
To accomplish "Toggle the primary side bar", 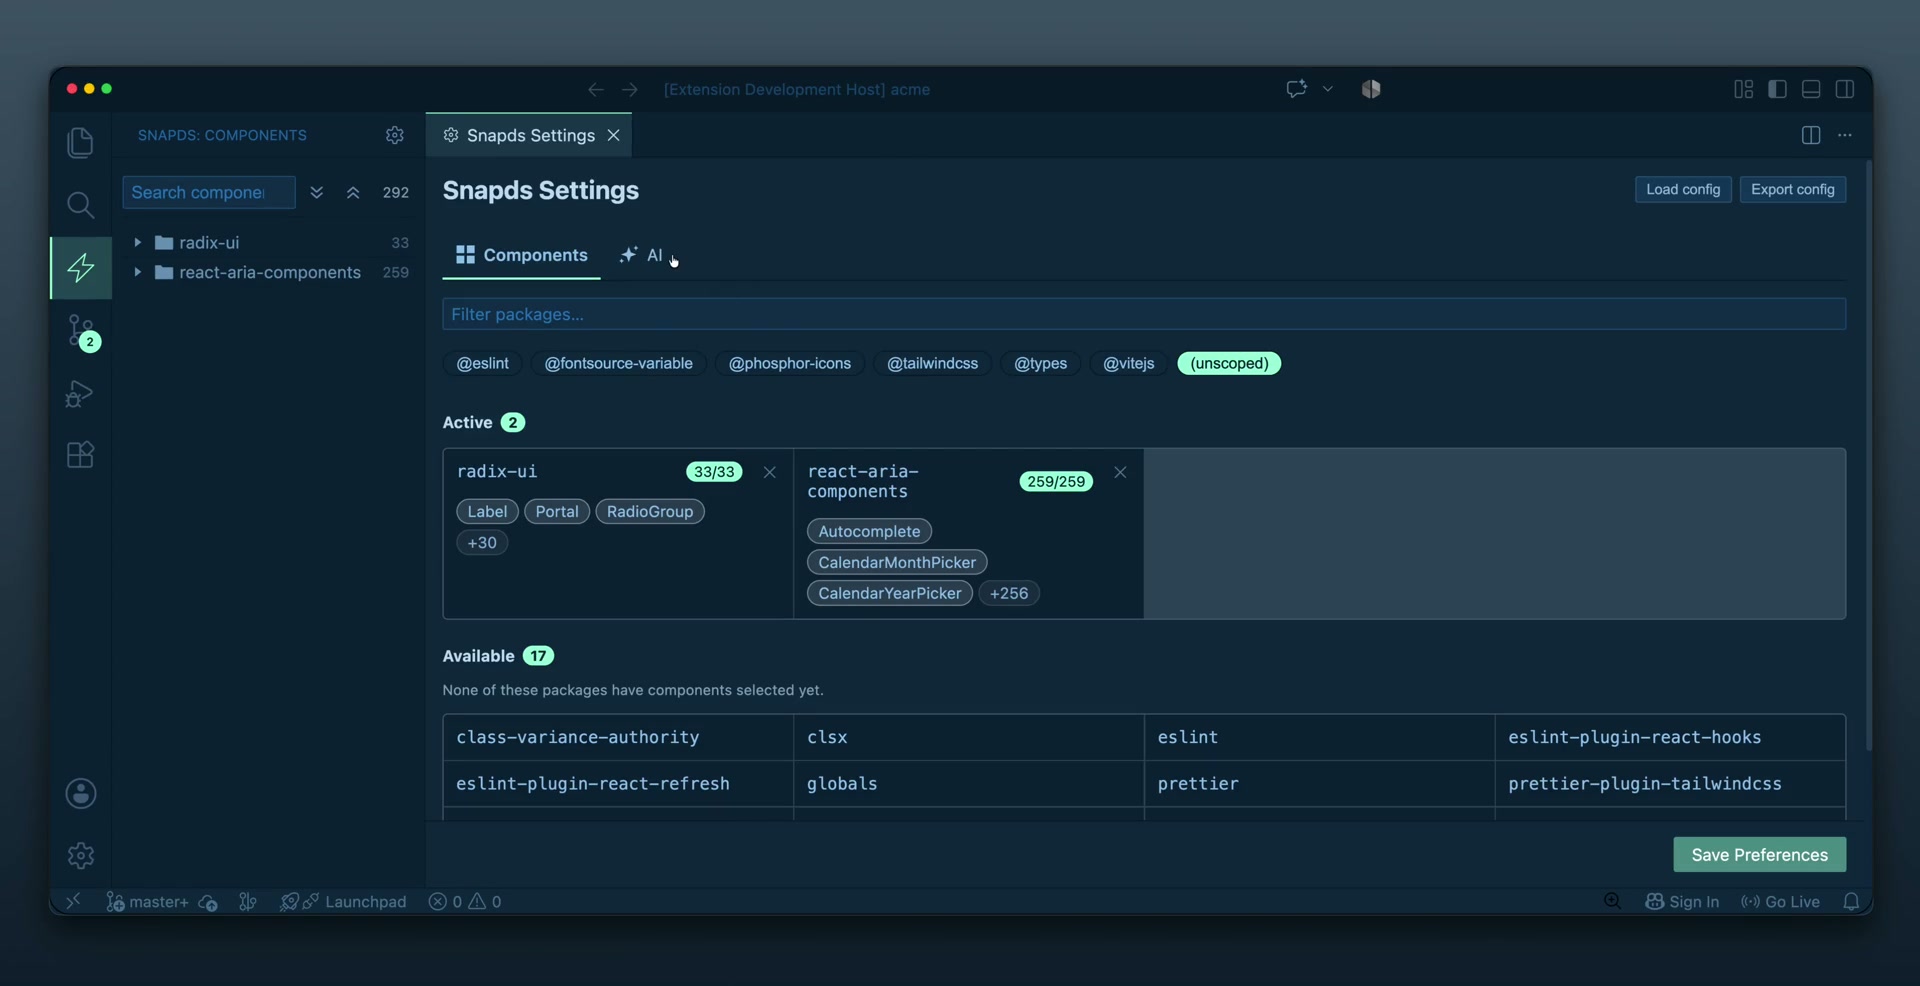I will tap(1777, 89).
